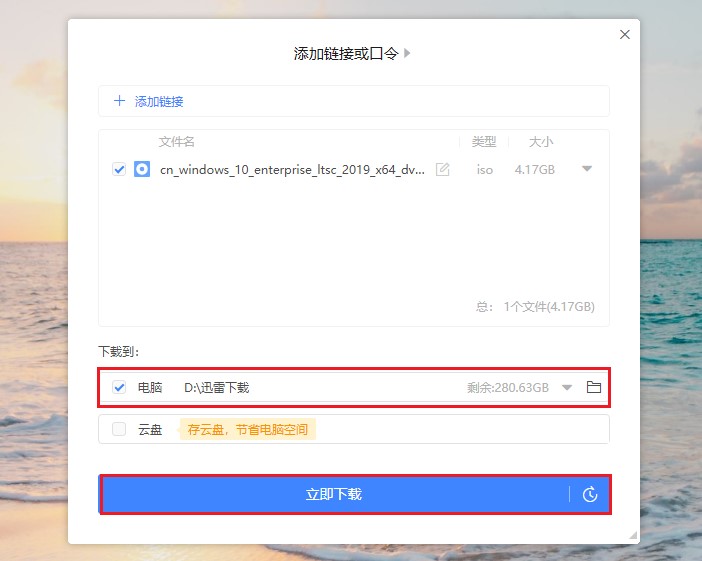Close the add link dialog

[625, 34]
